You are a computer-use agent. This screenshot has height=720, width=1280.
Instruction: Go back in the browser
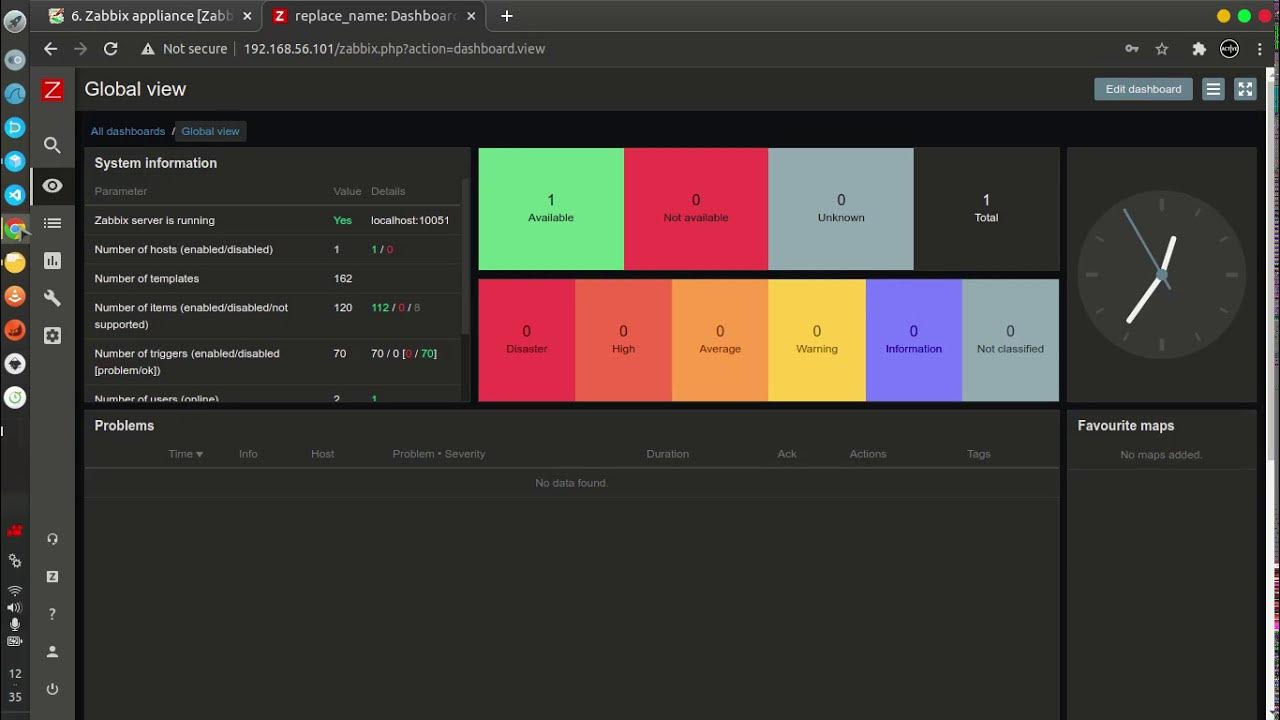point(51,48)
